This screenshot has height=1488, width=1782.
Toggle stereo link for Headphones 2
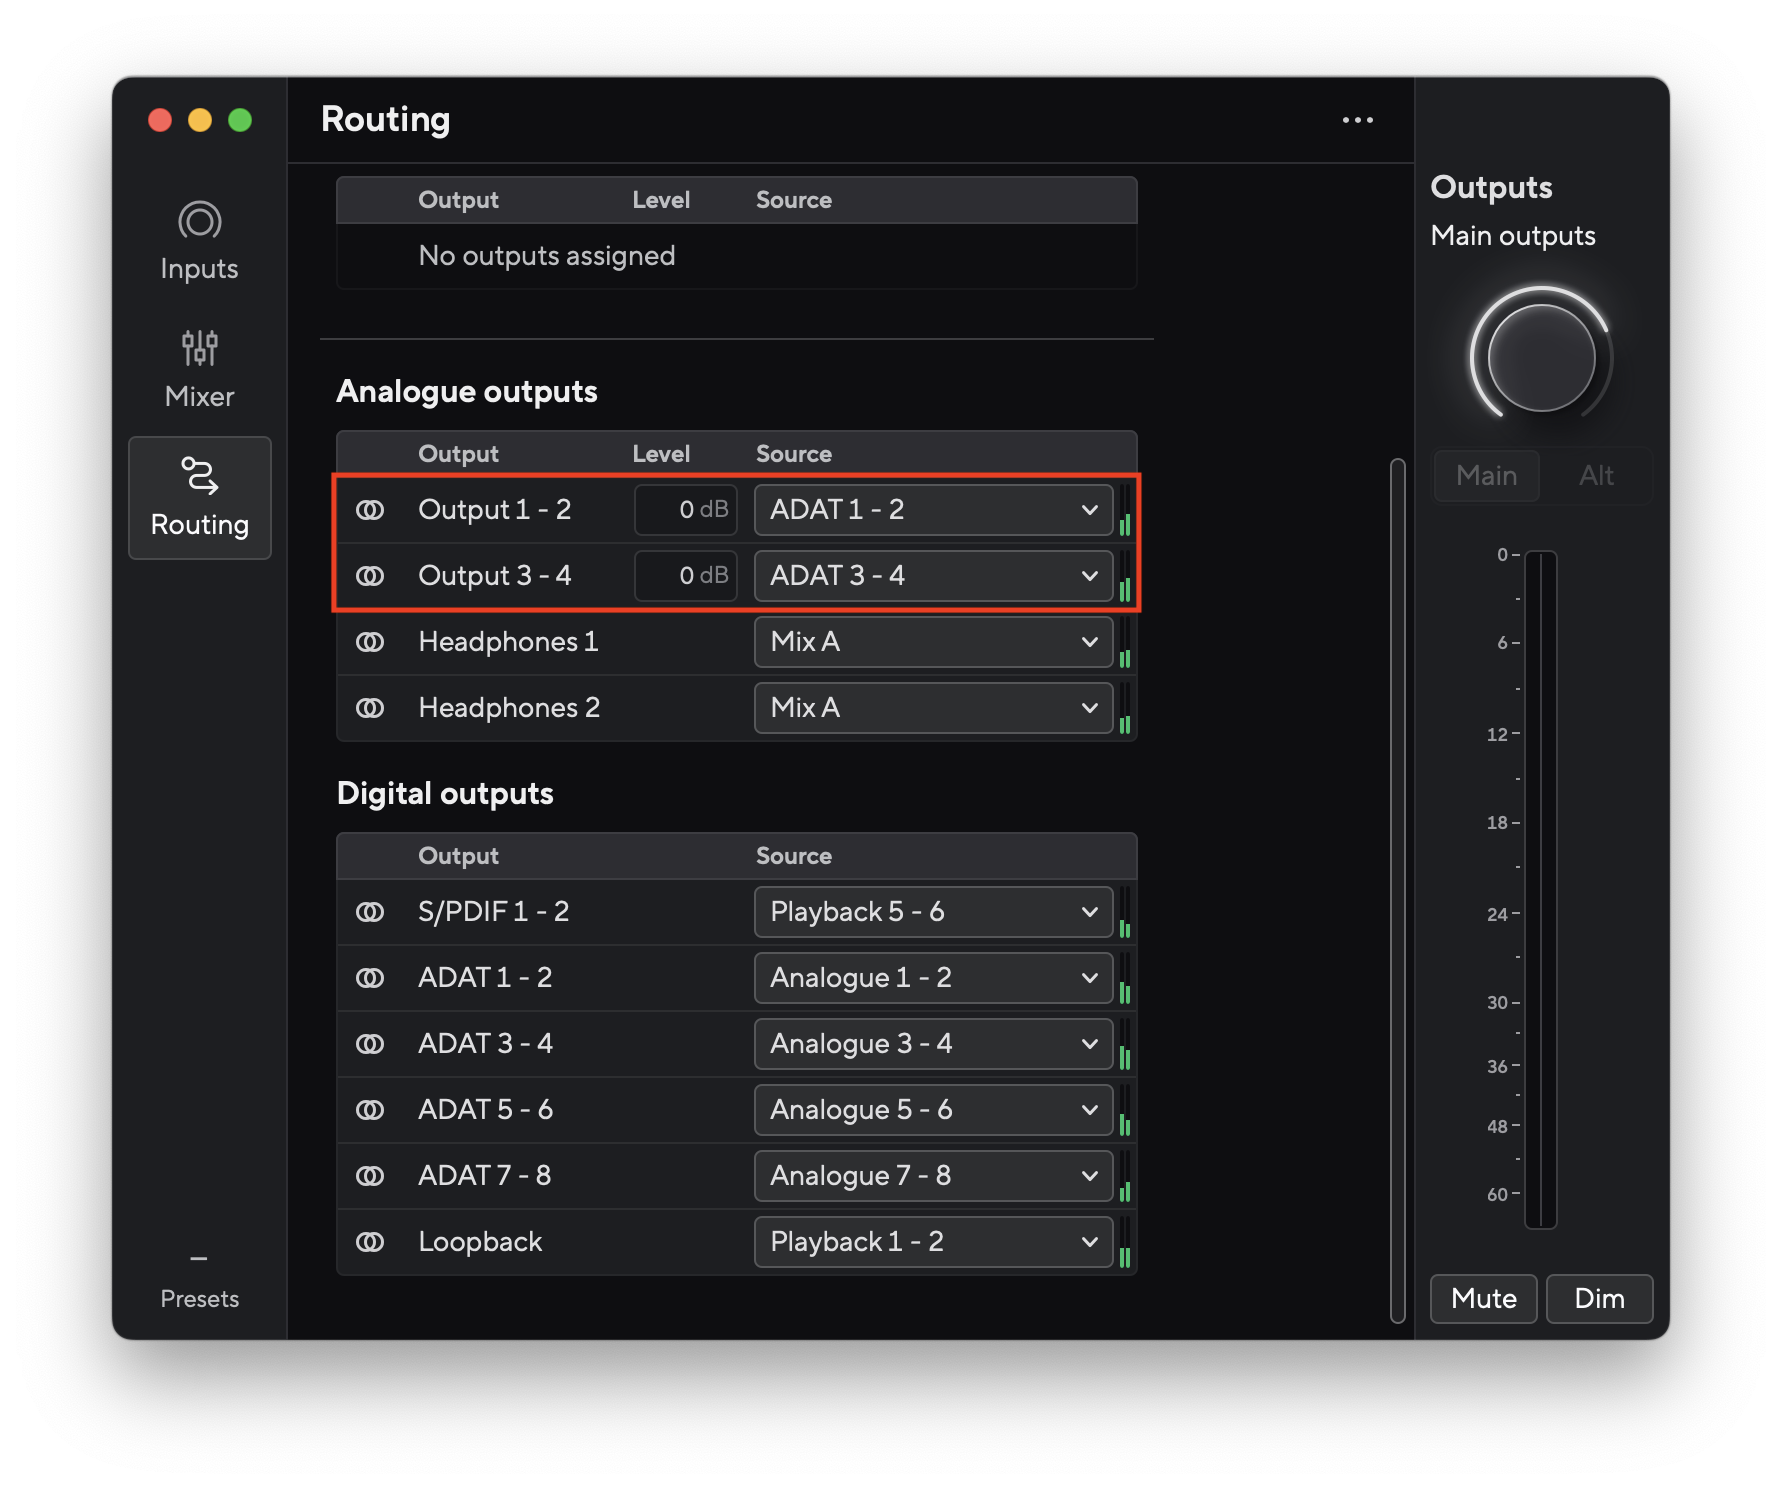pos(370,708)
